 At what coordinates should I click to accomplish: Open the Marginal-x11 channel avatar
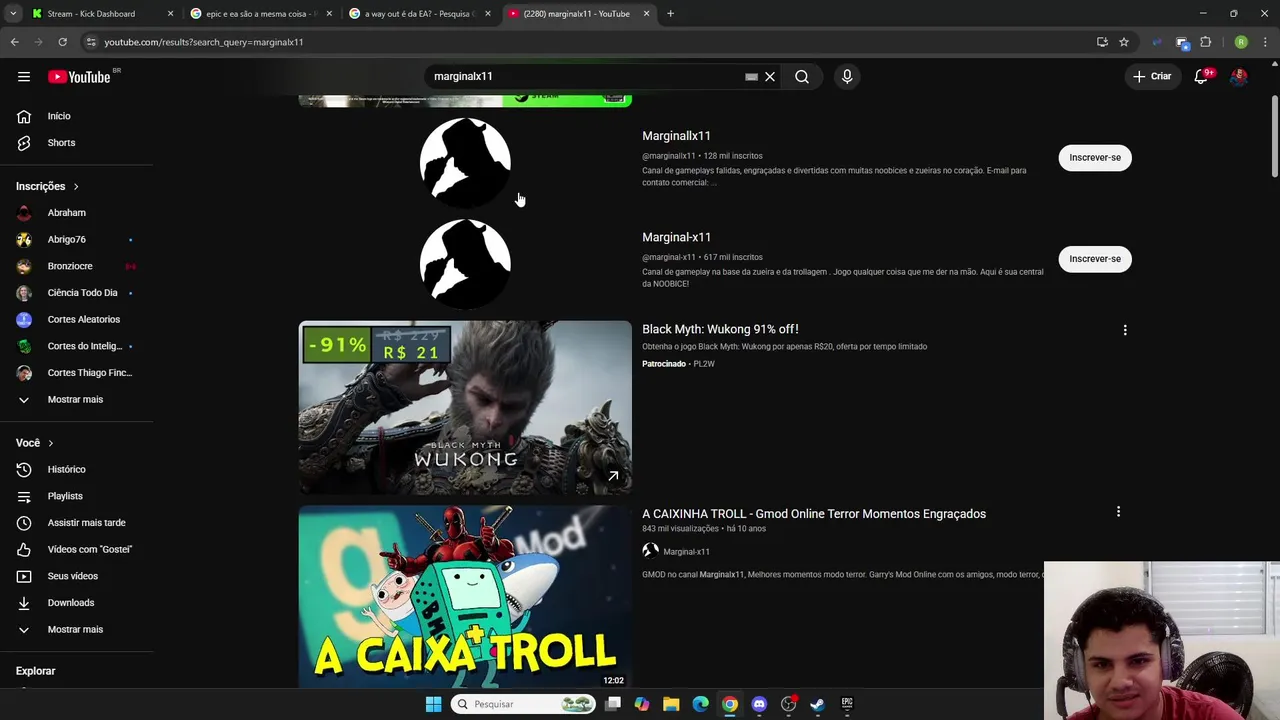[x=465, y=264]
